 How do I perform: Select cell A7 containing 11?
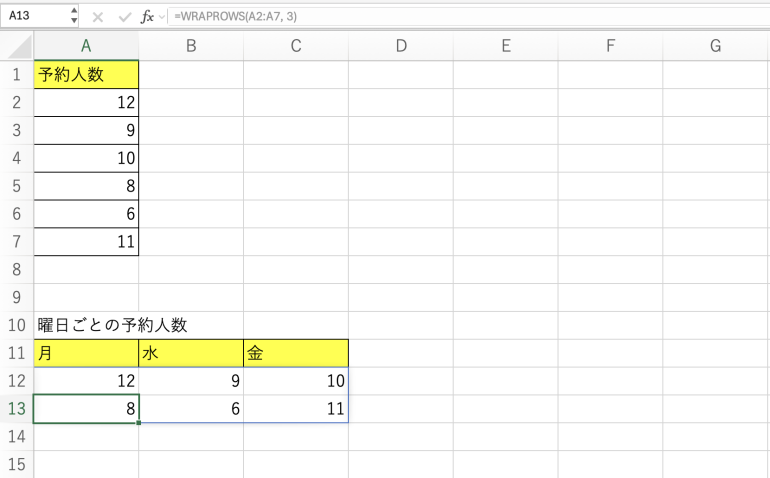coord(86,241)
